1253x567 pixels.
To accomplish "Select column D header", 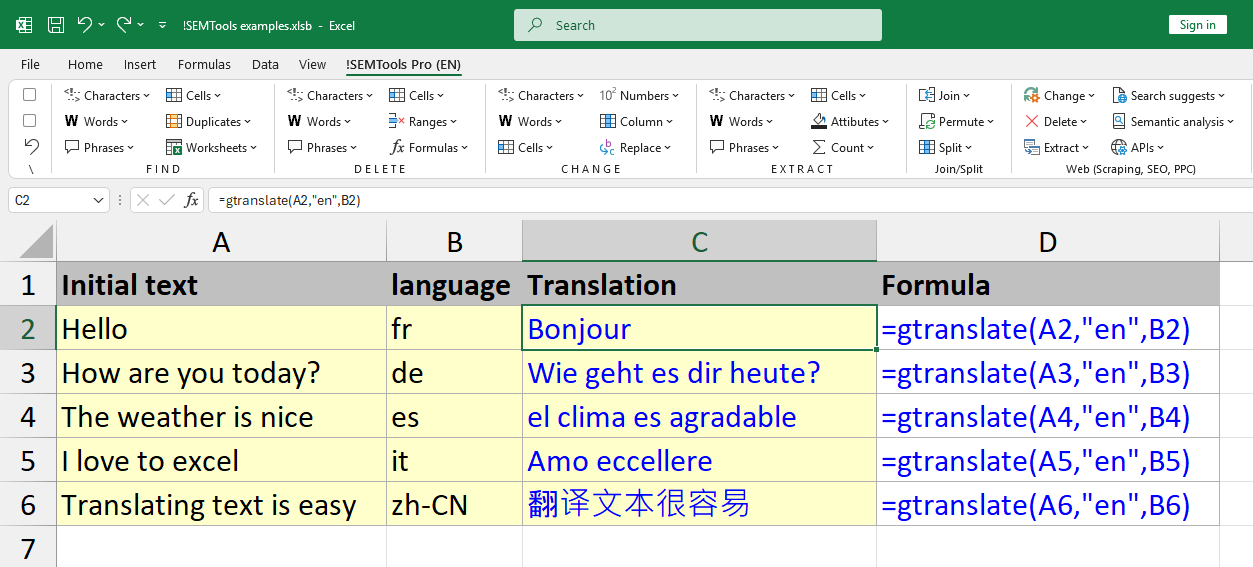I will coord(1047,241).
